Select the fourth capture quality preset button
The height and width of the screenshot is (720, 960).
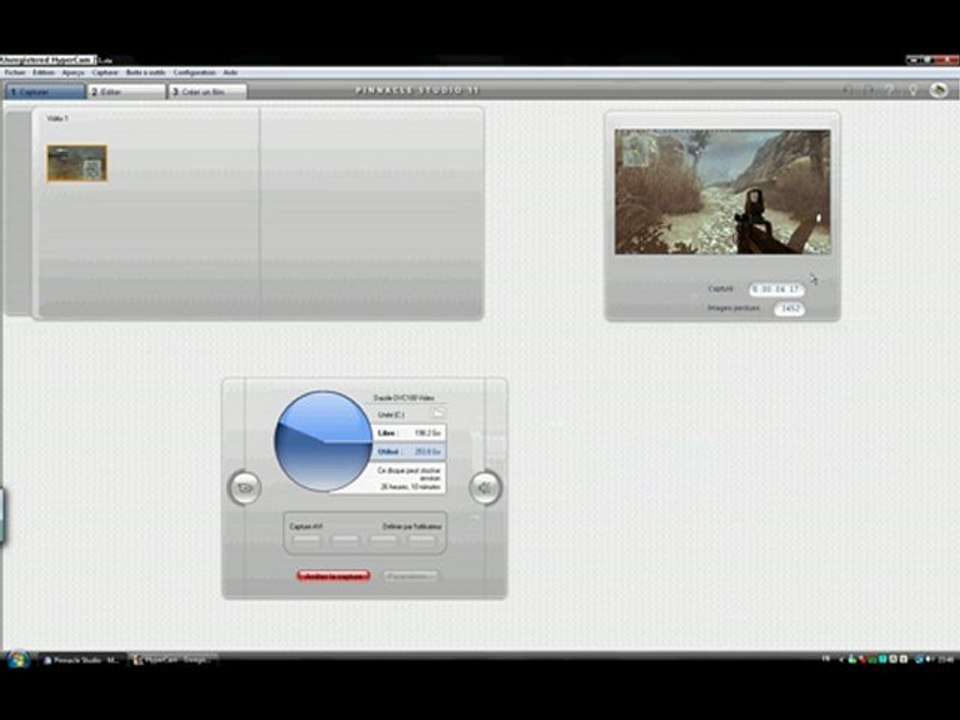421,540
